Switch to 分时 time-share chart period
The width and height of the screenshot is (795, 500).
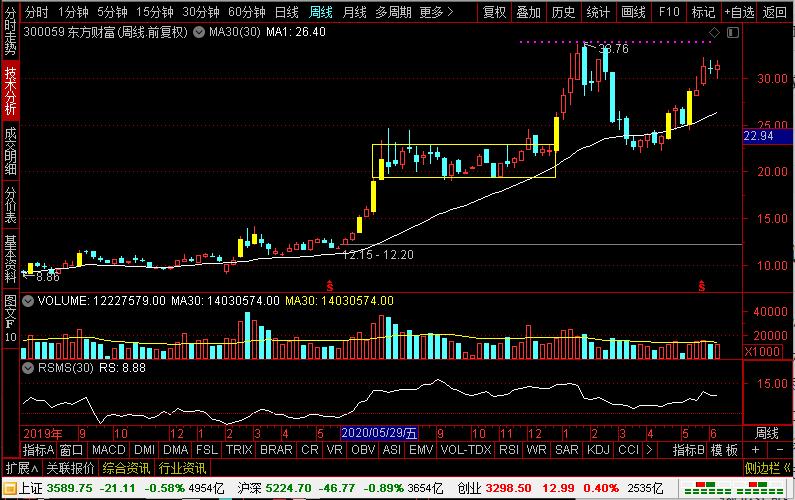[37, 12]
